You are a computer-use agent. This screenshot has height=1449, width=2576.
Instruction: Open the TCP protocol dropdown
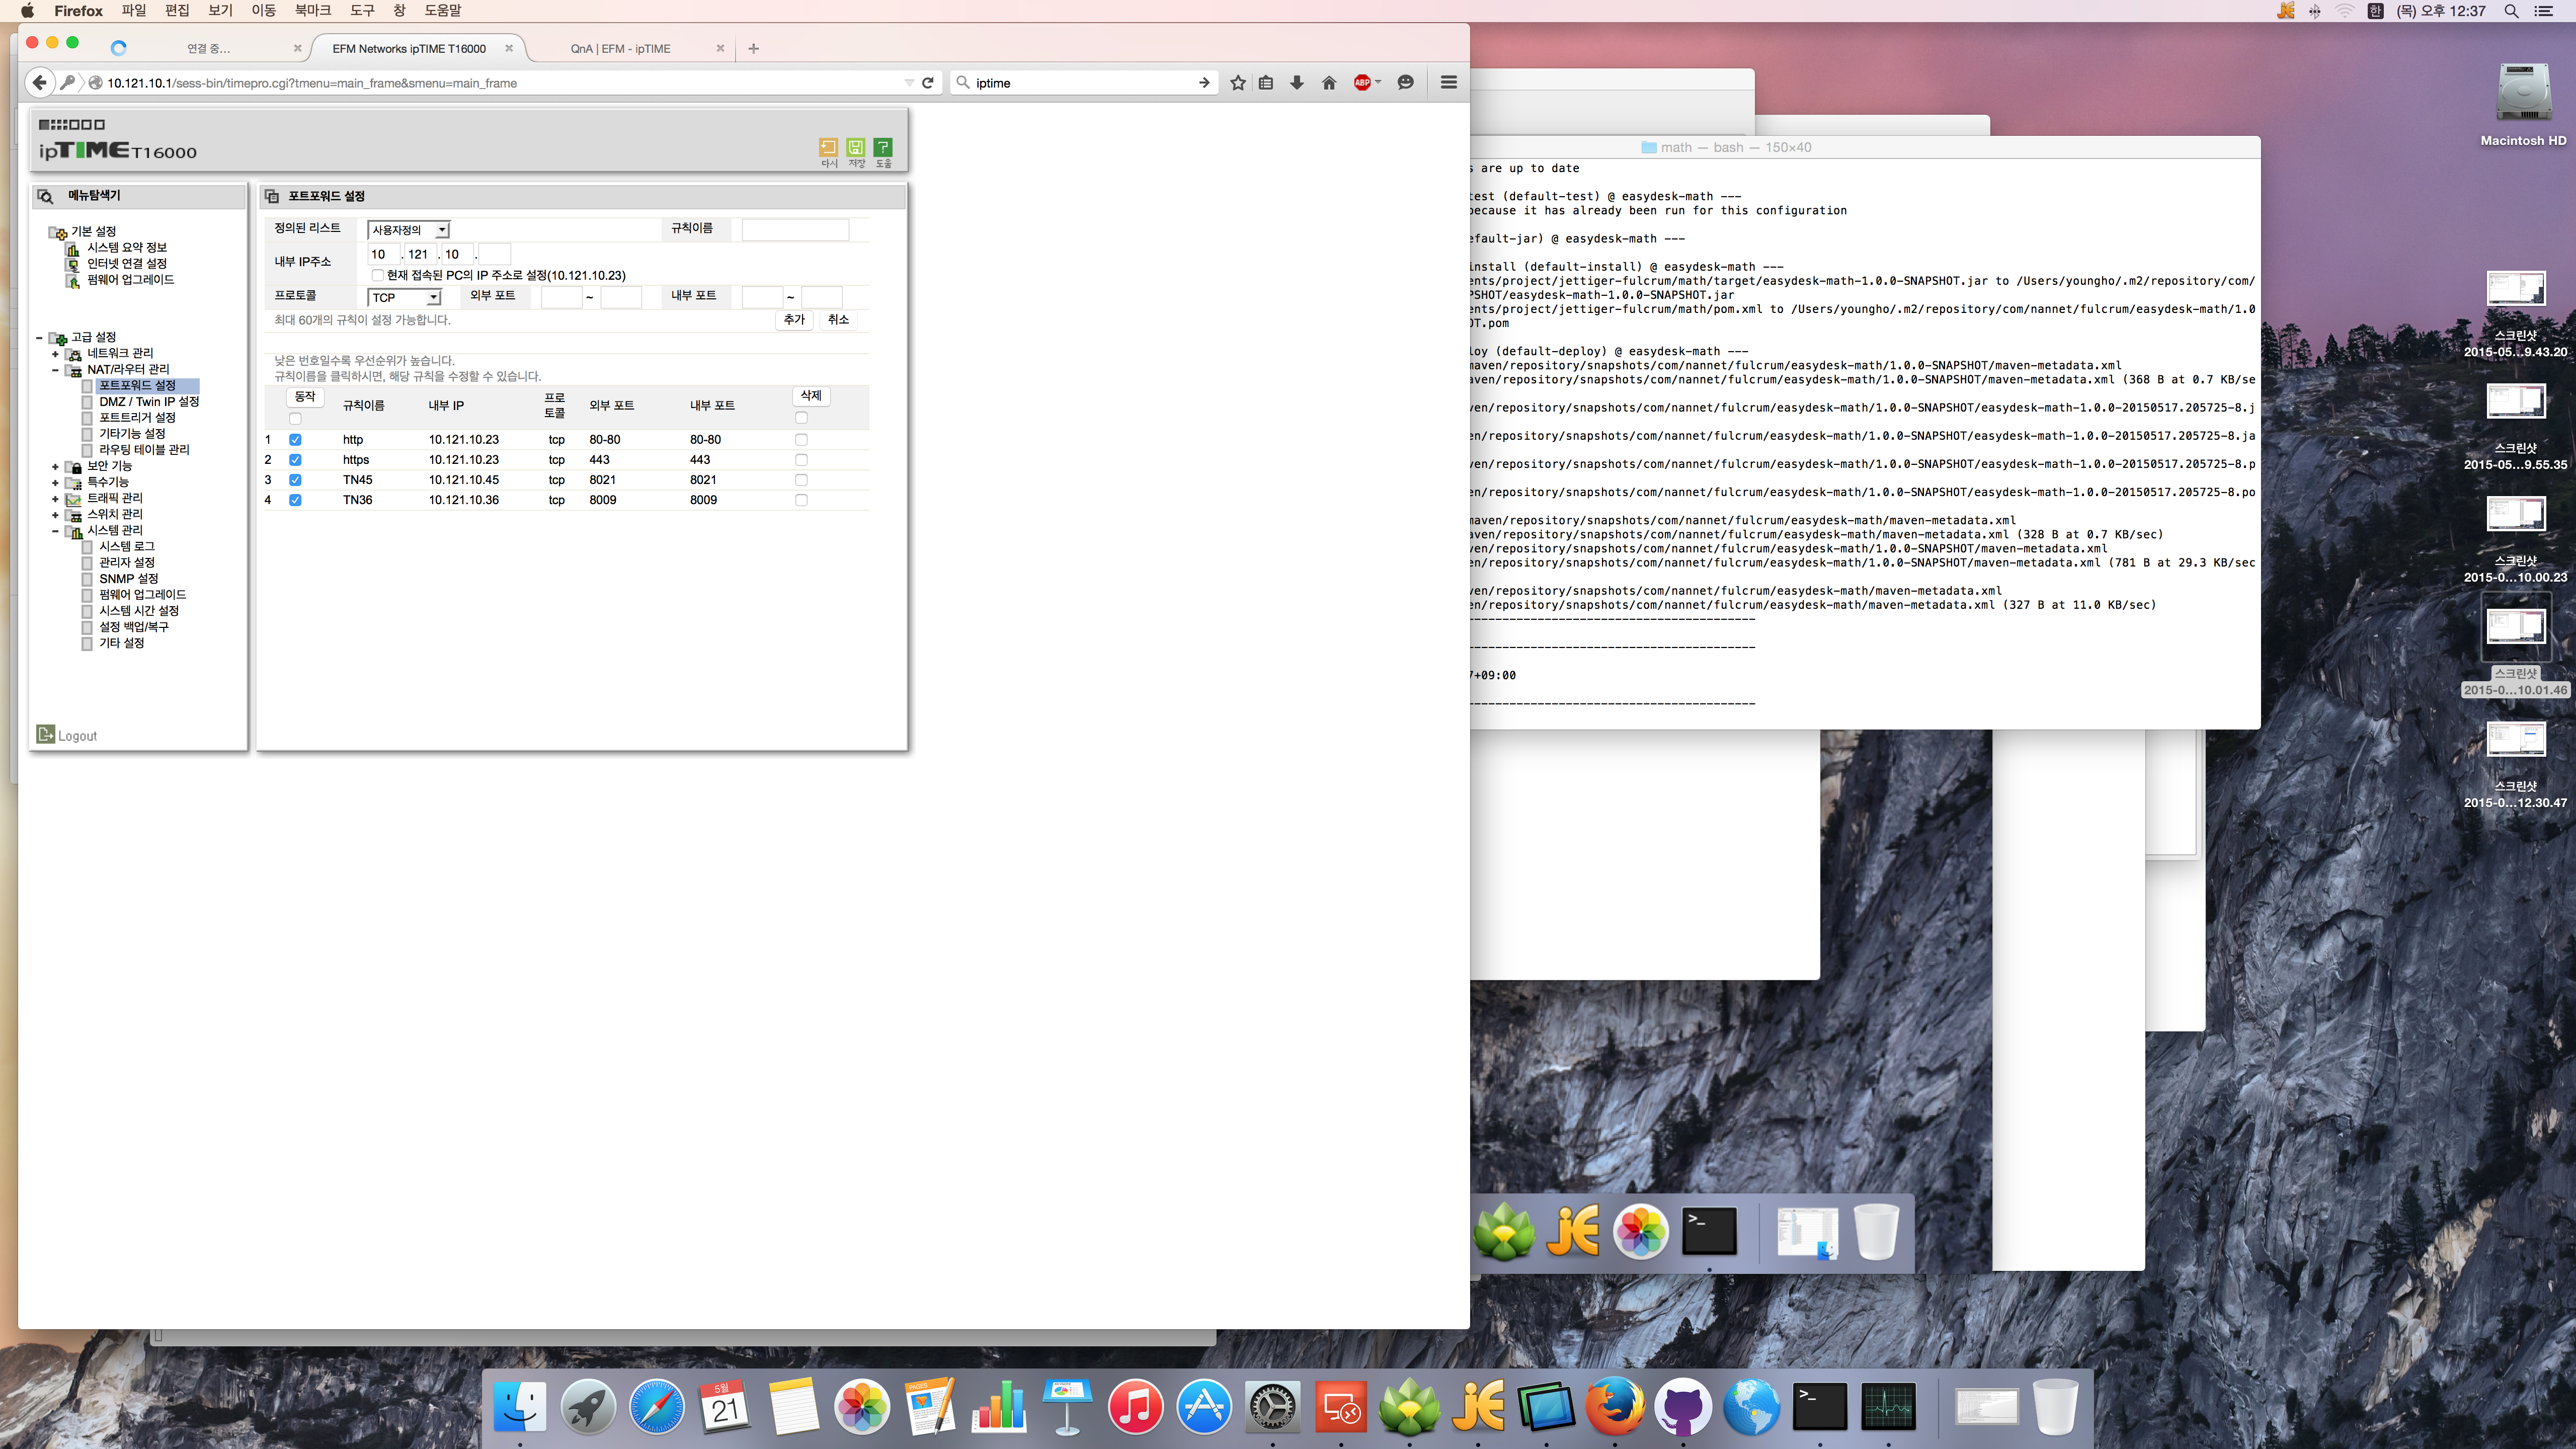(404, 297)
